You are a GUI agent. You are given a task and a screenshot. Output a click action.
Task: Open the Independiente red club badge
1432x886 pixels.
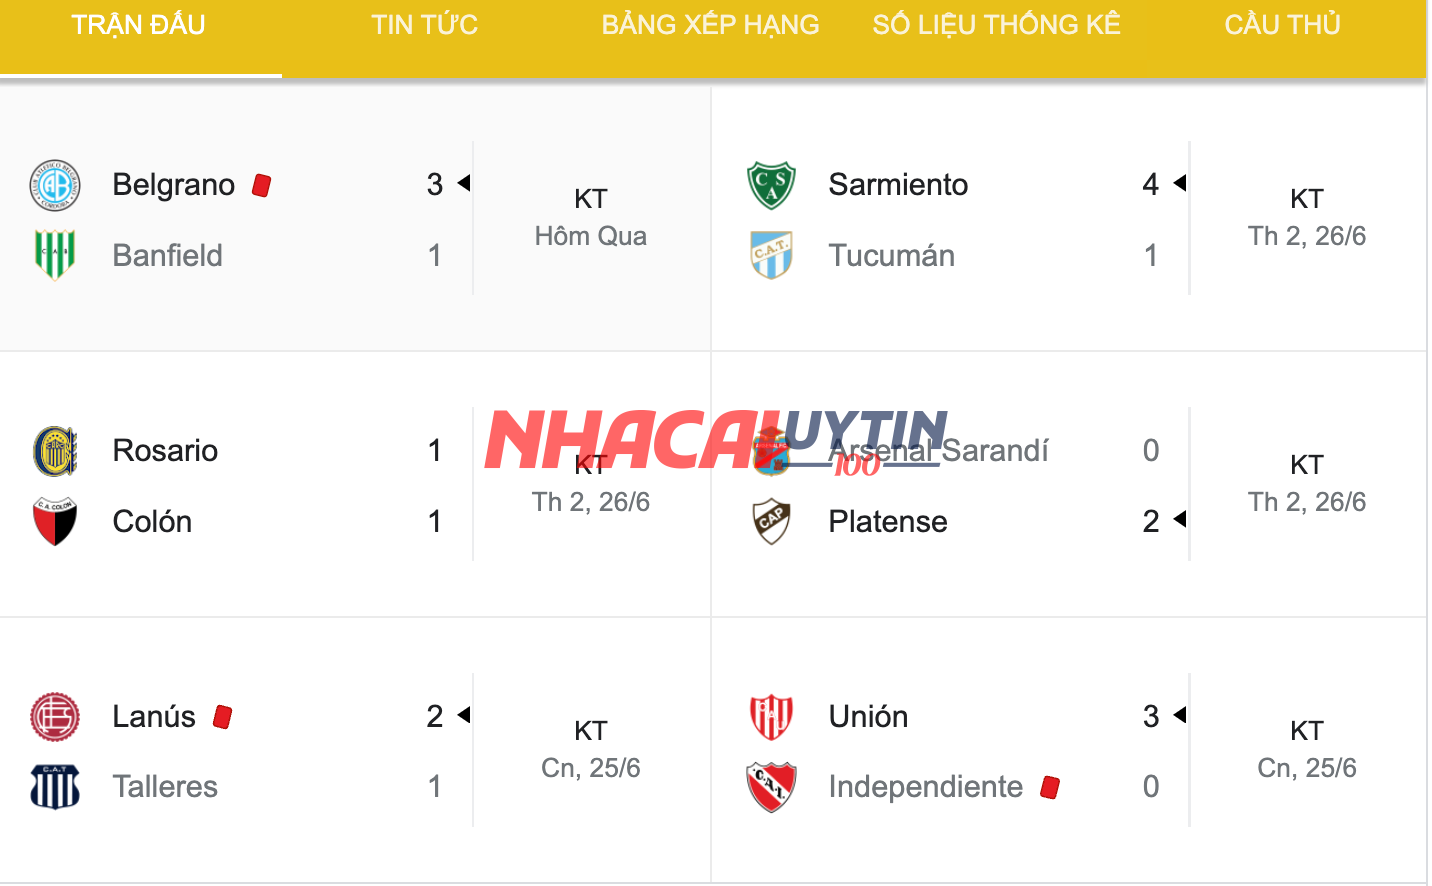click(x=770, y=787)
